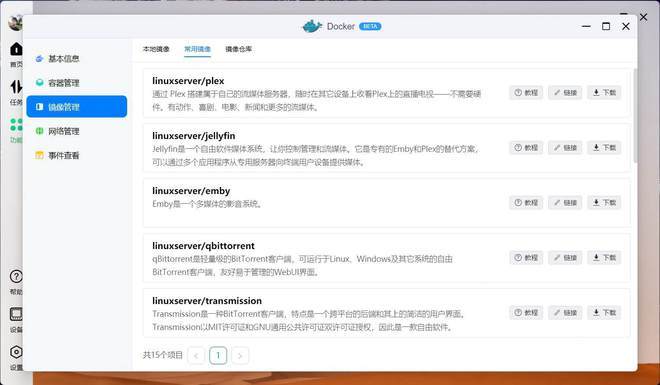The width and height of the screenshot is (660, 385).
Task: Open the settings gear icon in dock
Action: coord(16,352)
